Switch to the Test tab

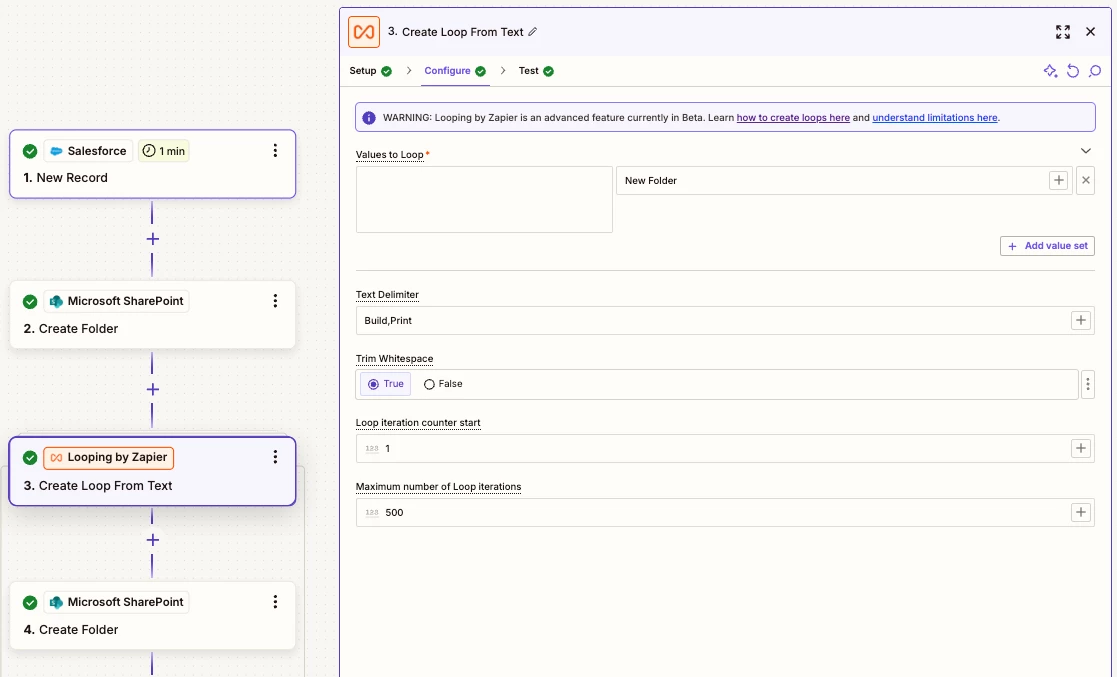tap(536, 71)
